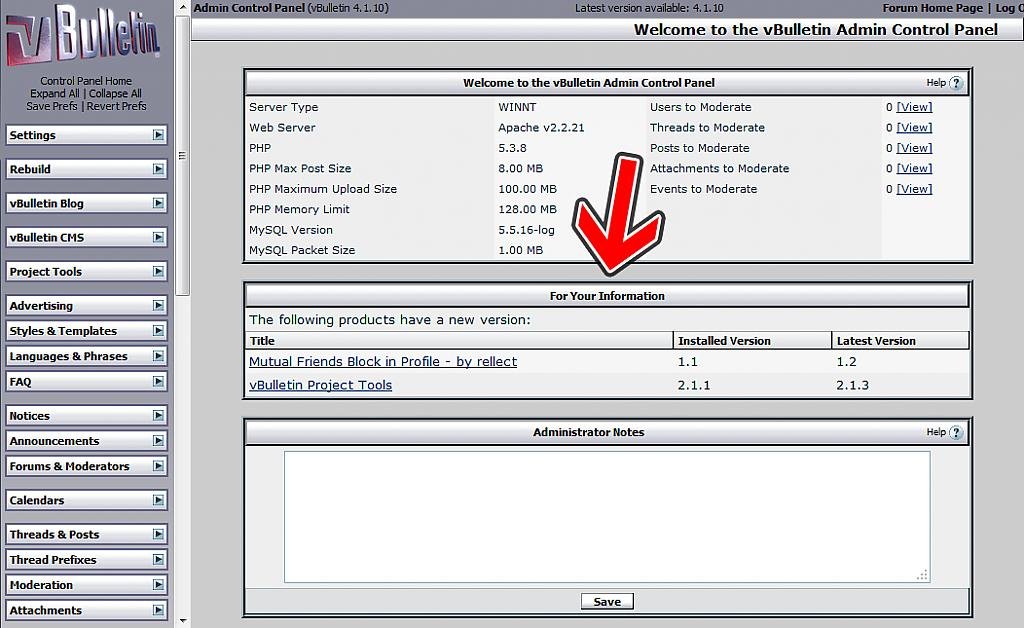The width and height of the screenshot is (1024, 628).
Task: Click the Expand All link
Action: [x=55, y=93]
